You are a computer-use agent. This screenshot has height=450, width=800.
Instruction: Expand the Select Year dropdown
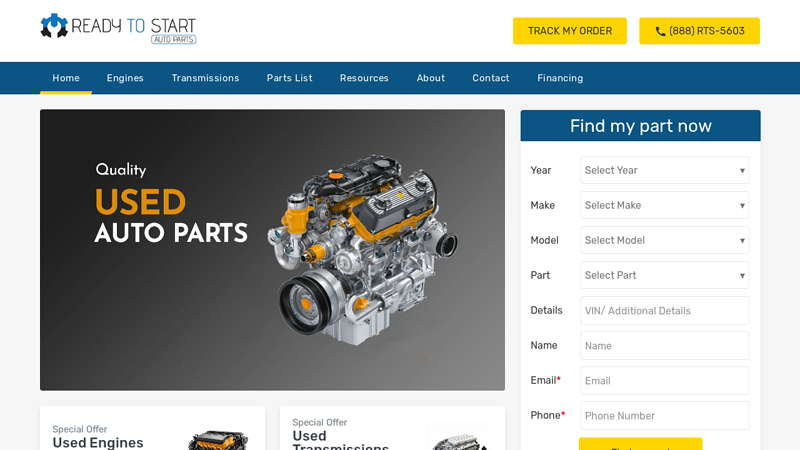click(664, 170)
